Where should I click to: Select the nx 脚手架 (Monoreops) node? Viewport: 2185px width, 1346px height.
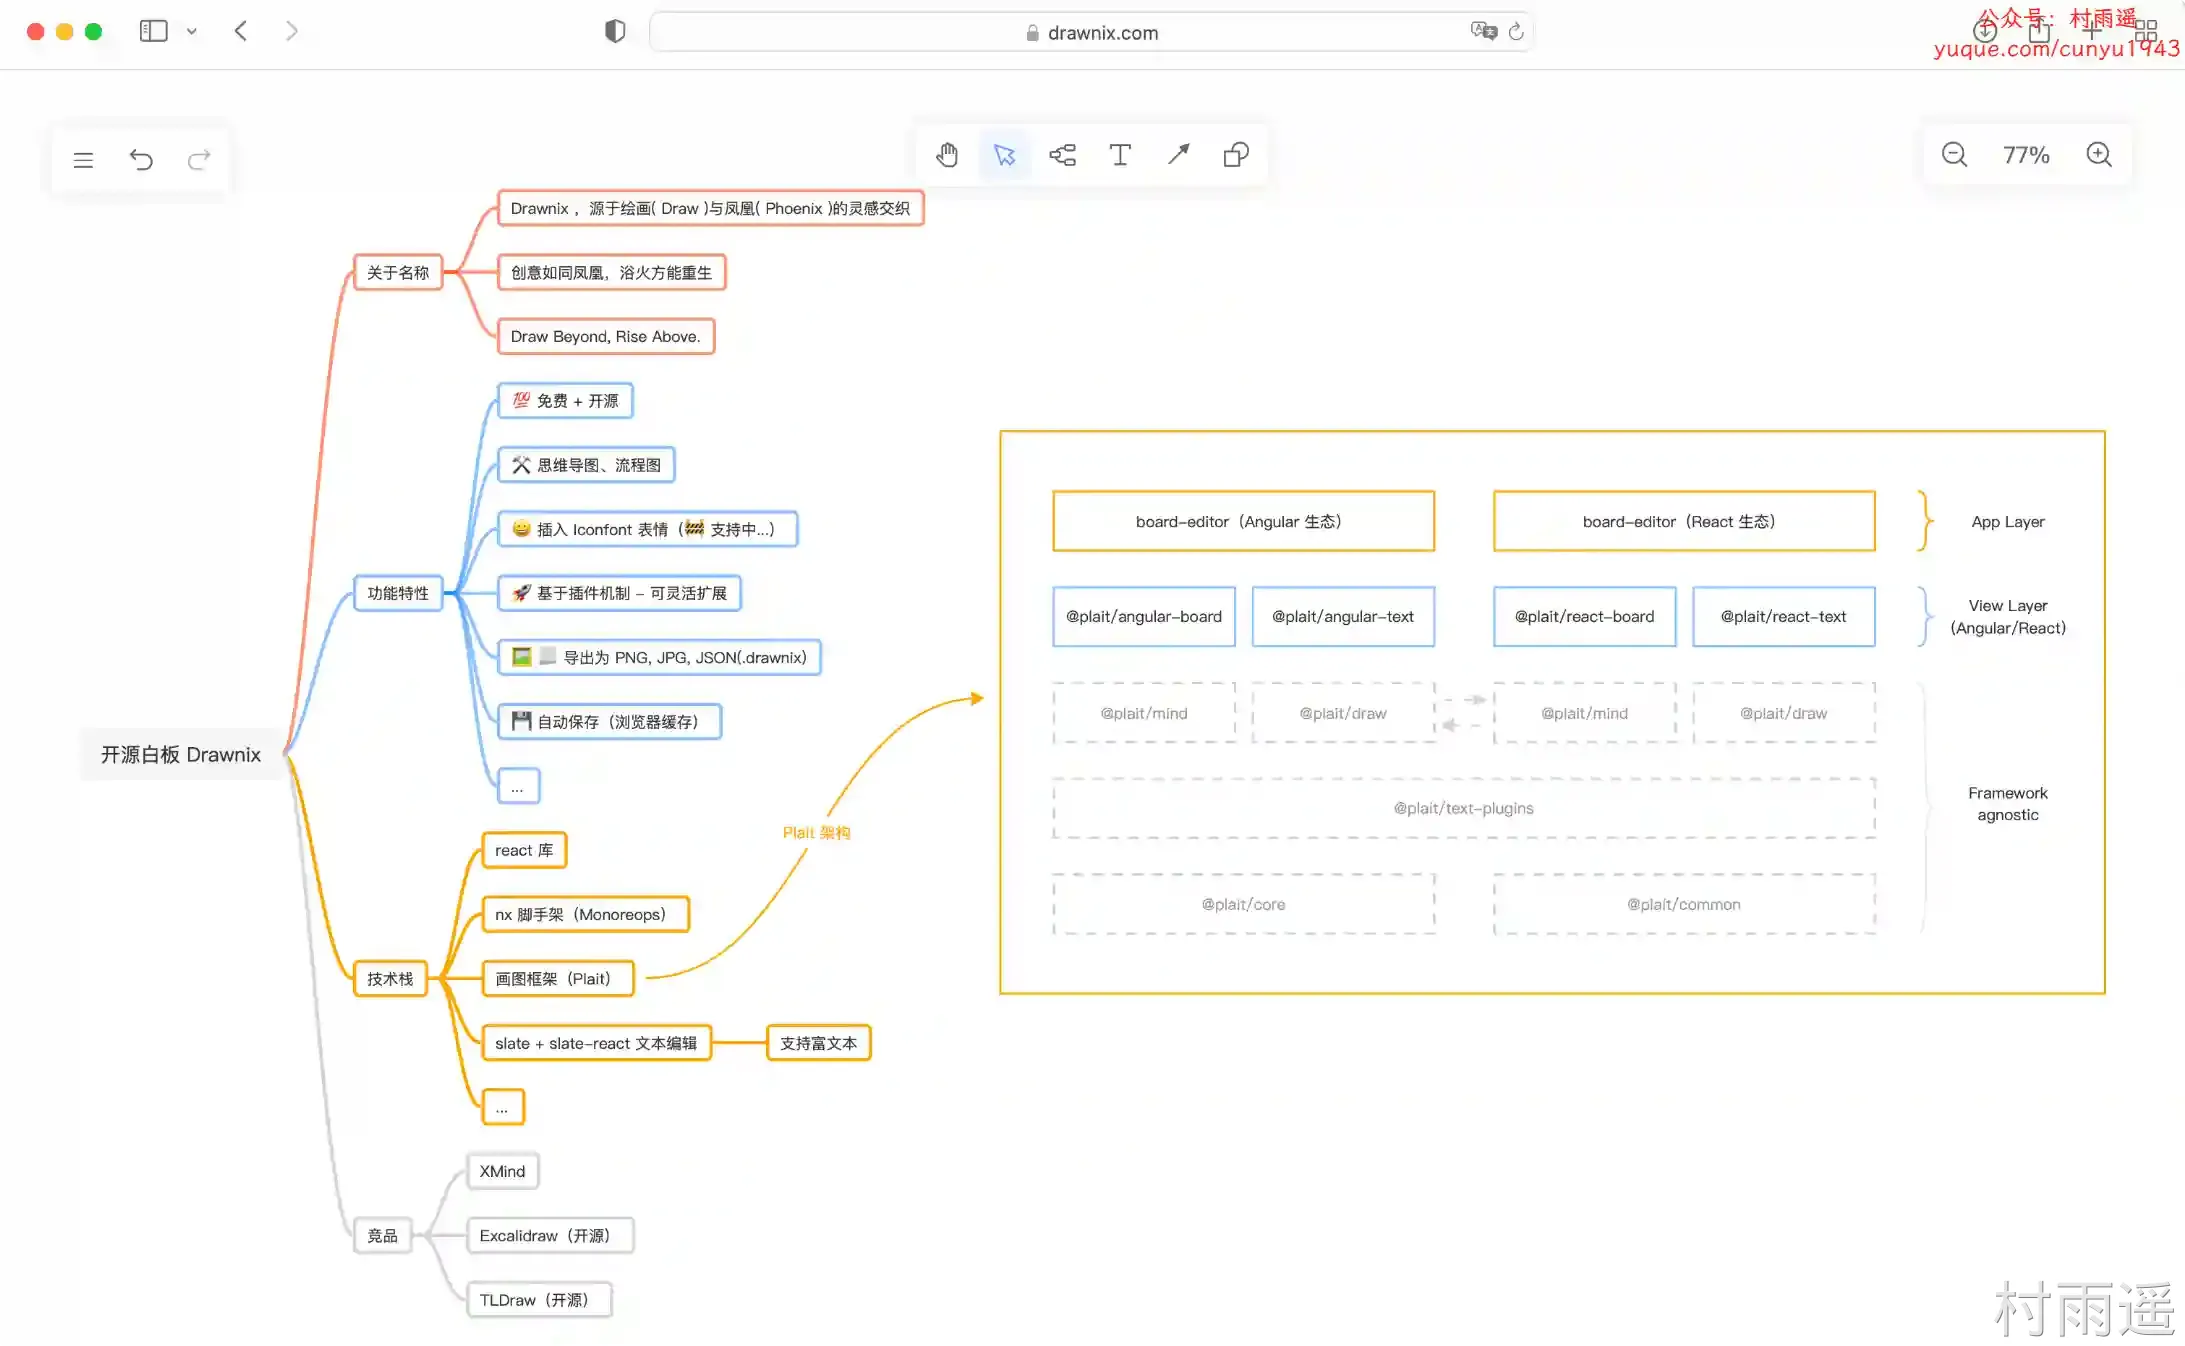coord(586,915)
